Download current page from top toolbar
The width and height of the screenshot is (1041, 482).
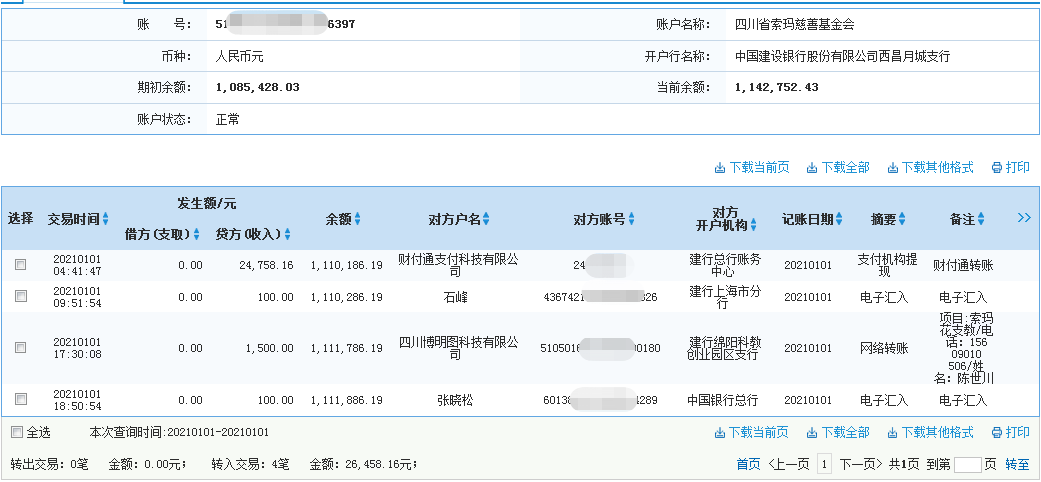coord(752,167)
